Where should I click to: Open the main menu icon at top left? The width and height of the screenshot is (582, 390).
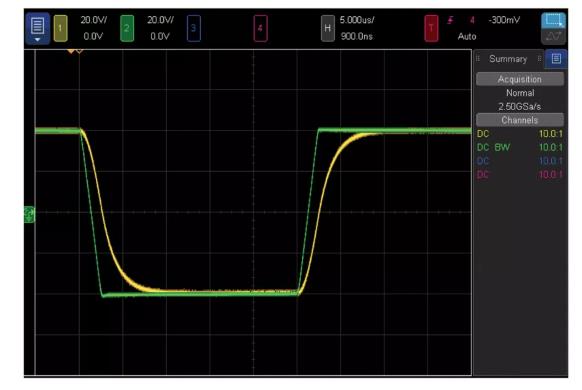37,29
